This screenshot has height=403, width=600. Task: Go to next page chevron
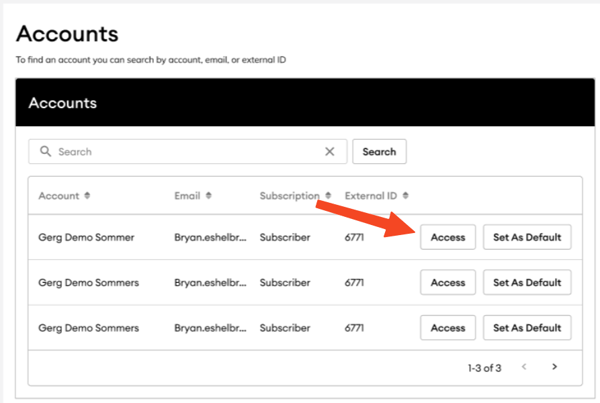pyautogui.click(x=554, y=367)
